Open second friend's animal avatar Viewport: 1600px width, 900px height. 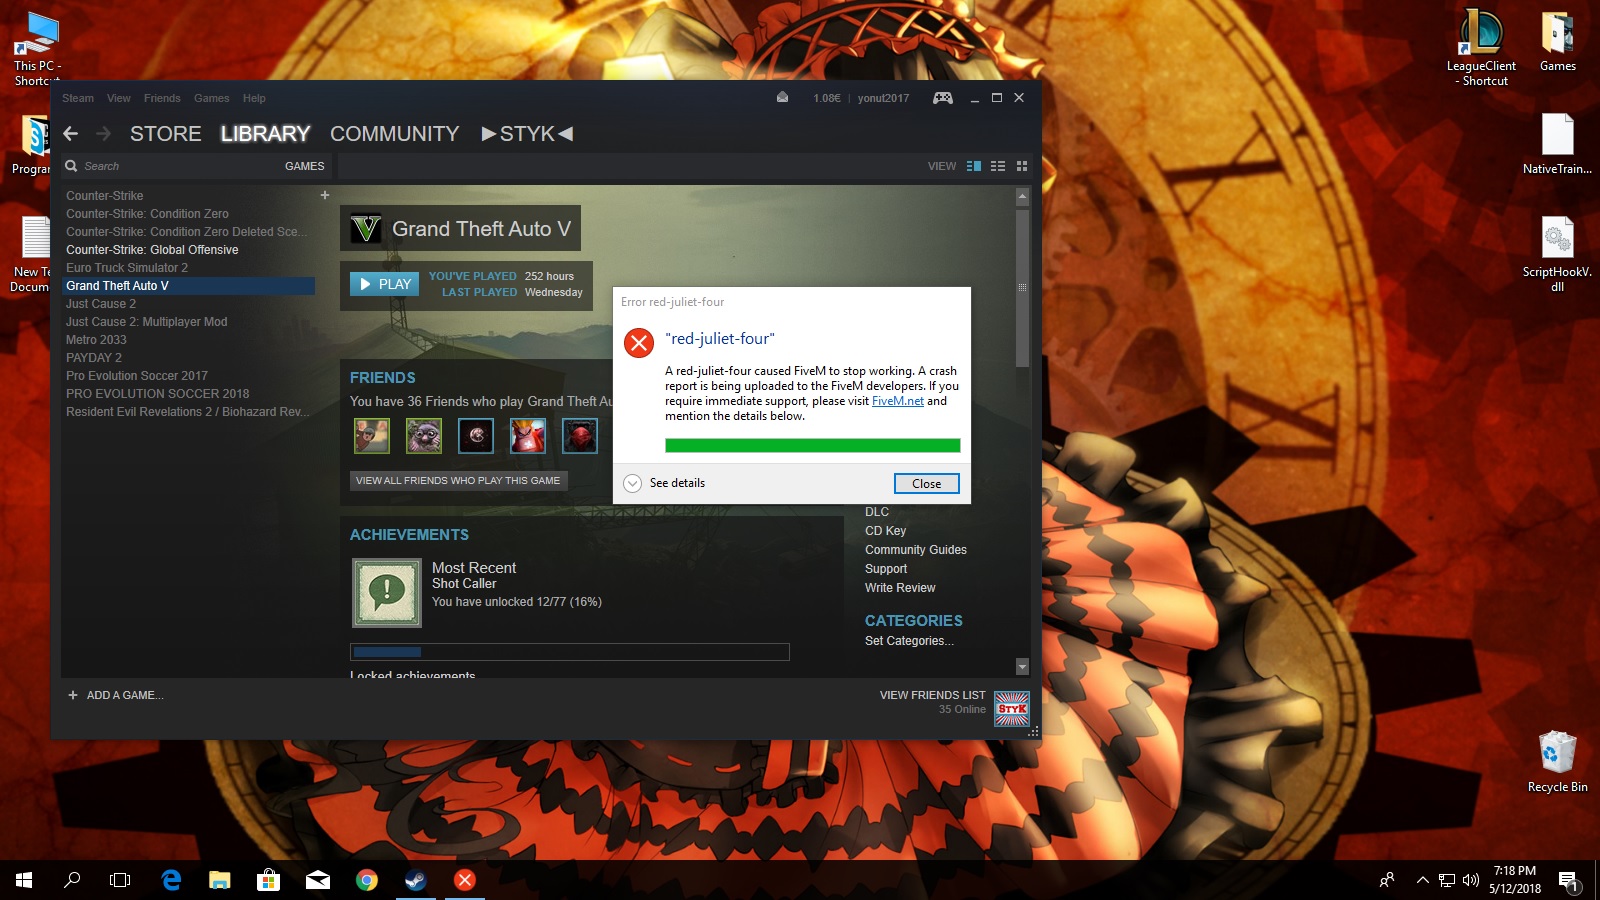coord(424,436)
